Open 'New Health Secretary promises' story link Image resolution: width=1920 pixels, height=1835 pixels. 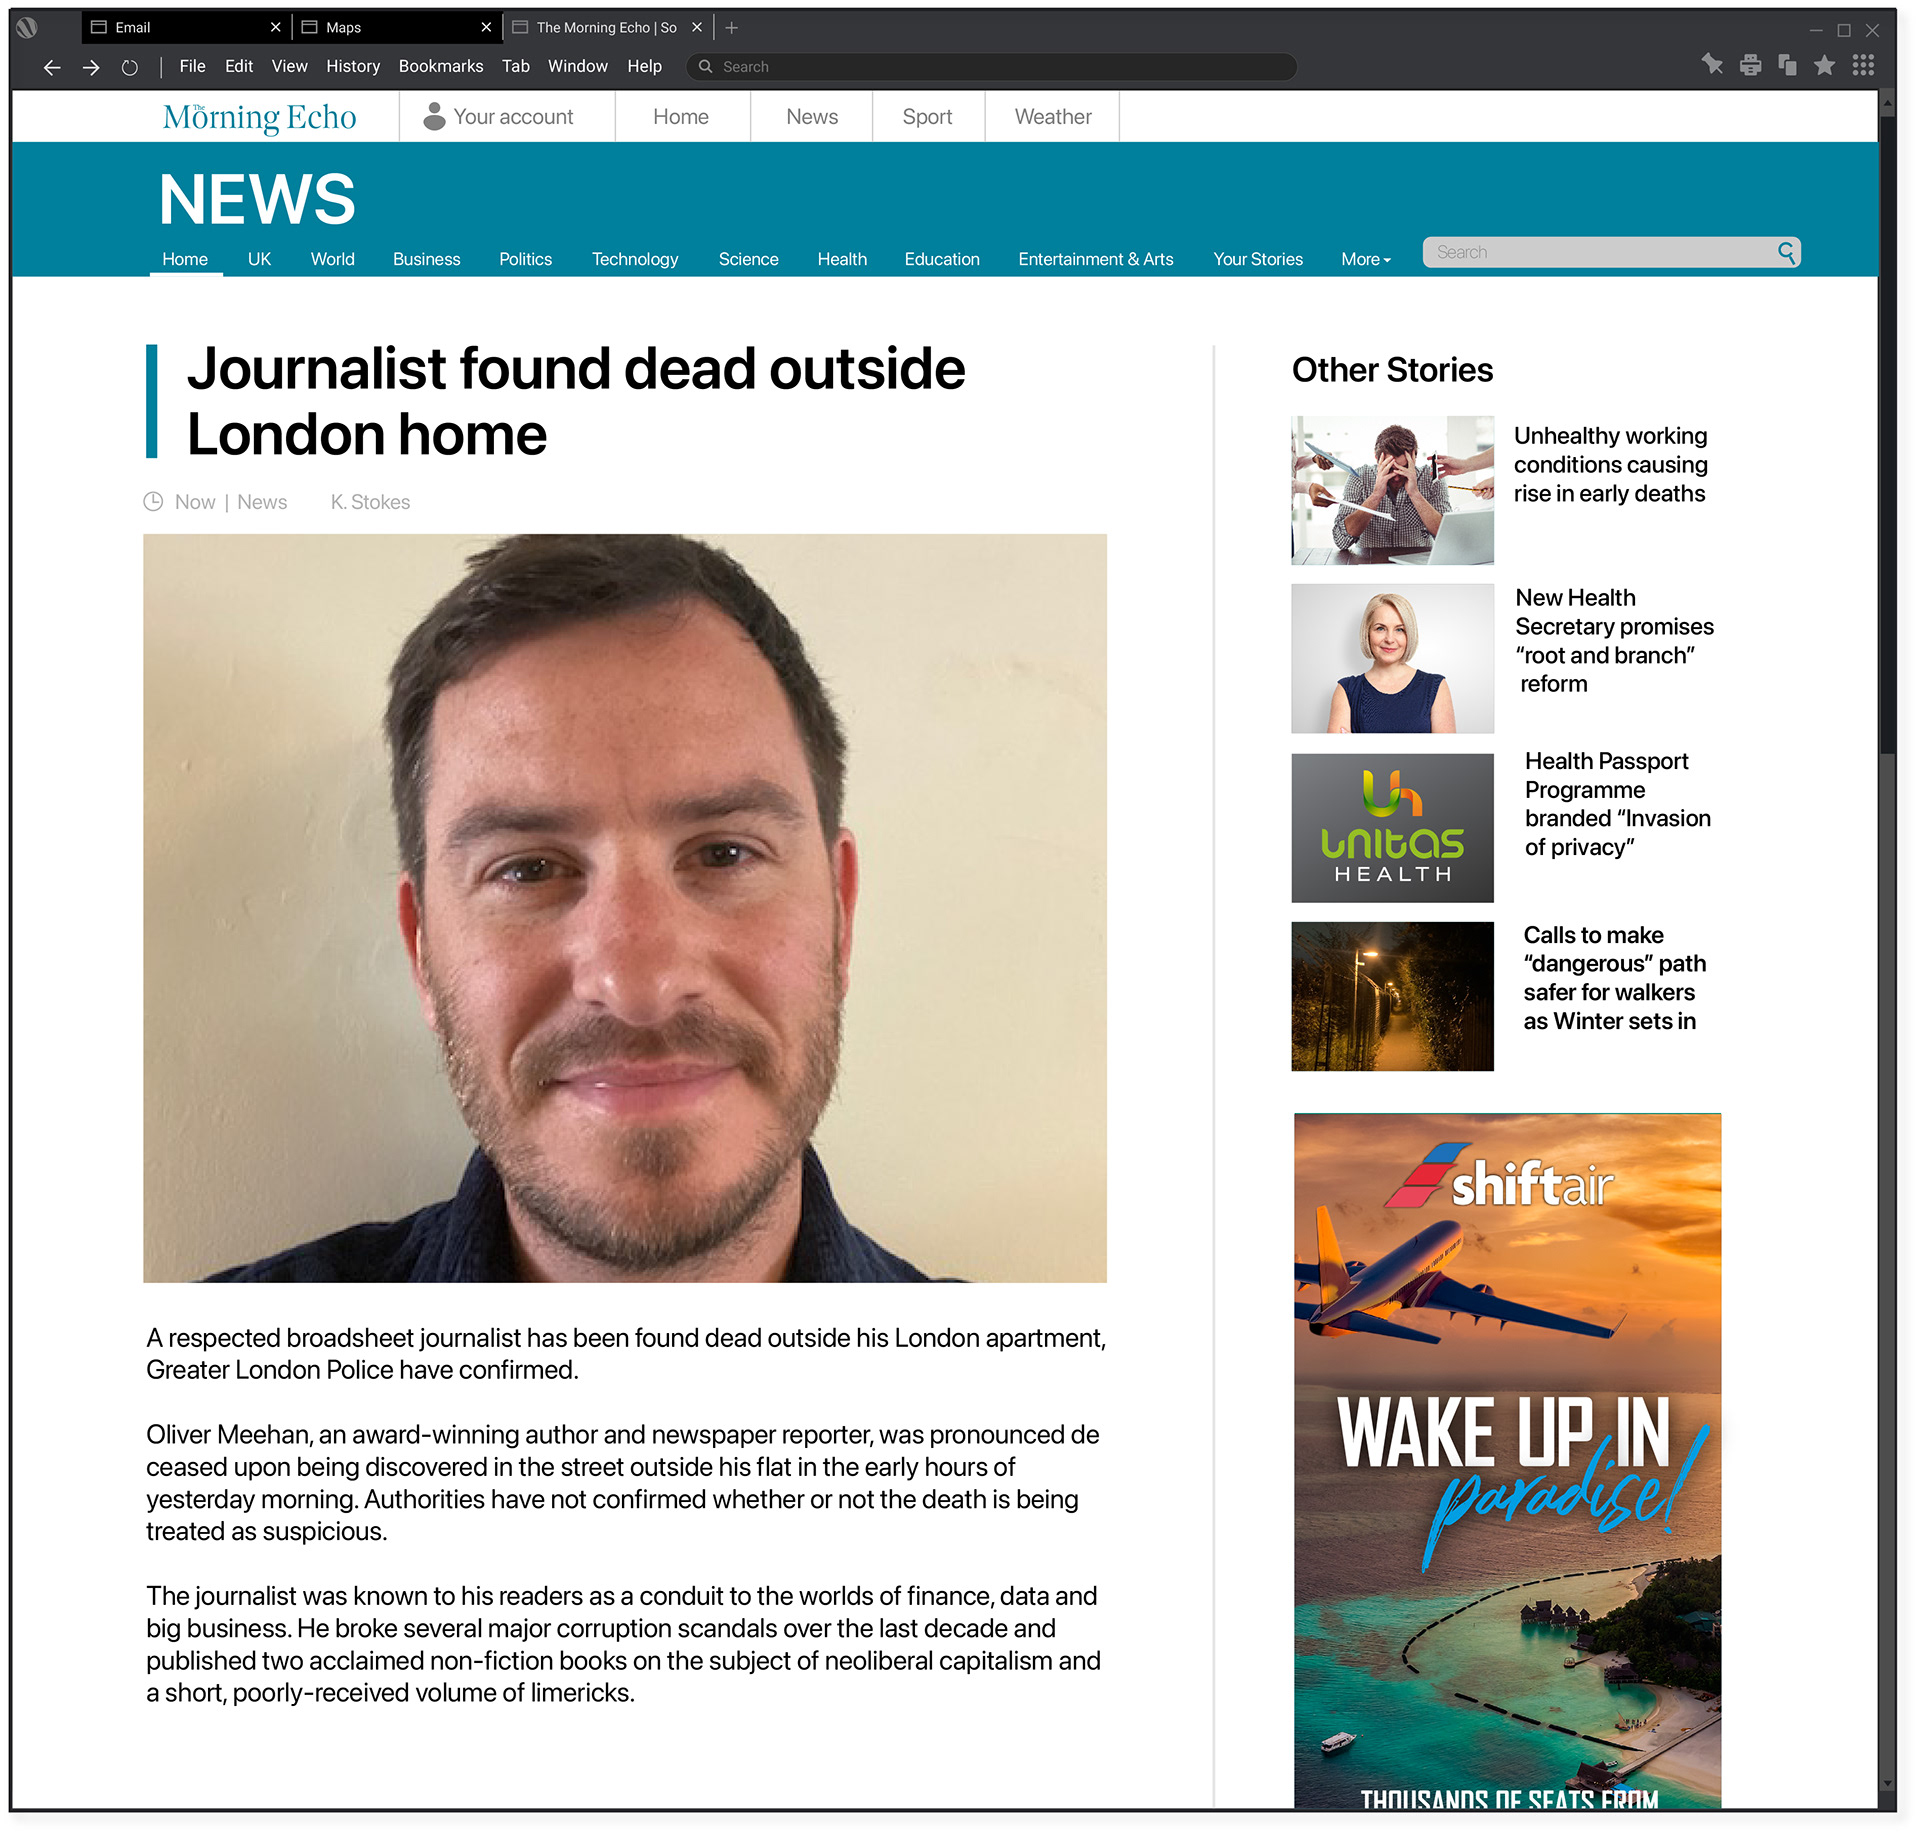(x=1614, y=640)
